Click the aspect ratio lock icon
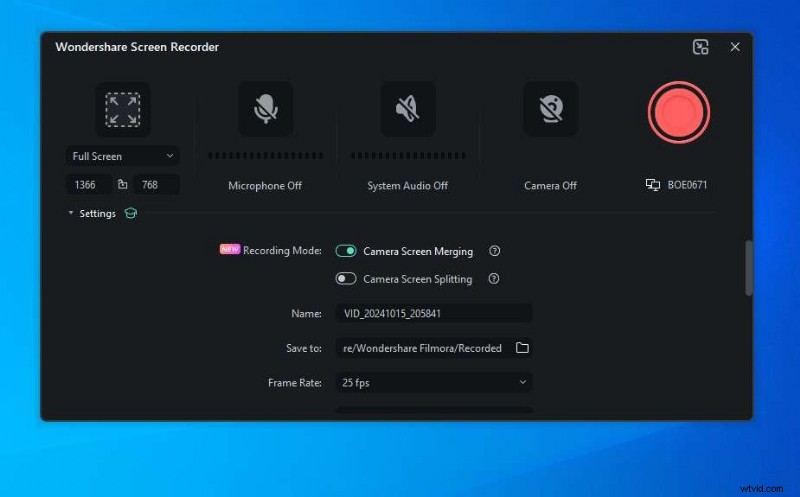This screenshot has width=800, height=497. [x=122, y=184]
